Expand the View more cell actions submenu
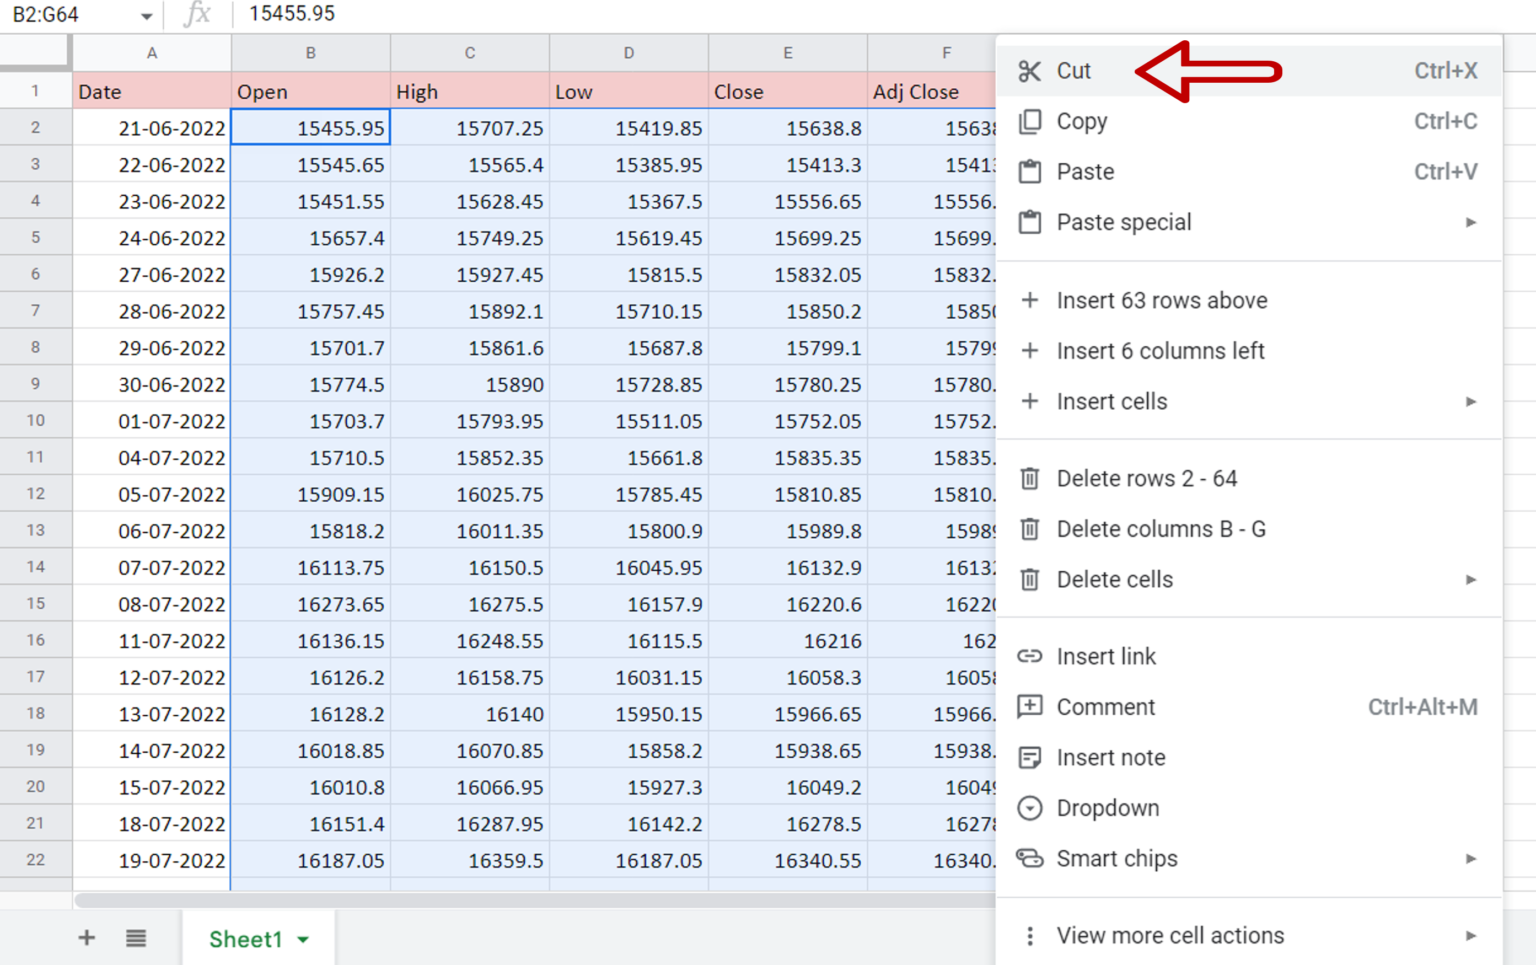The height and width of the screenshot is (965, 1536). pyautogui.click(x=1469, y=935)
